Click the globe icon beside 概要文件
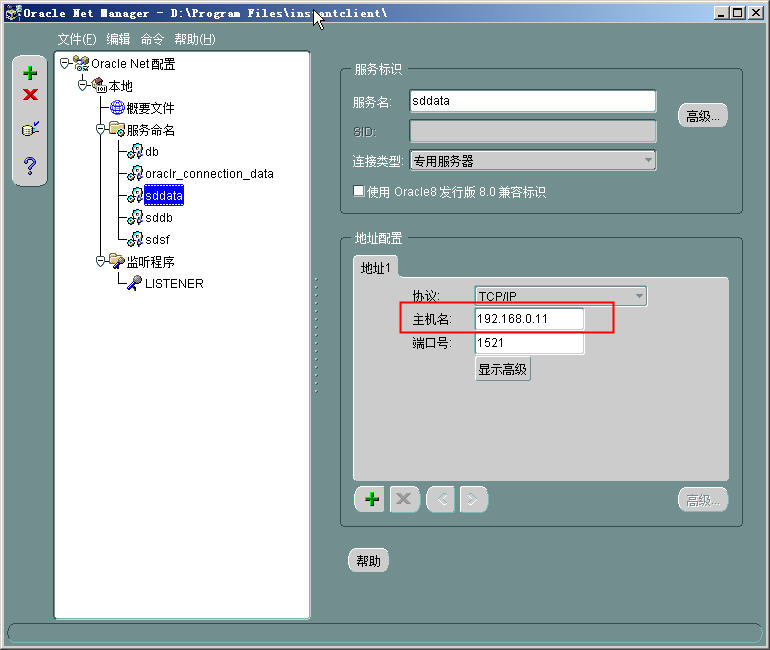 point(117,107)
